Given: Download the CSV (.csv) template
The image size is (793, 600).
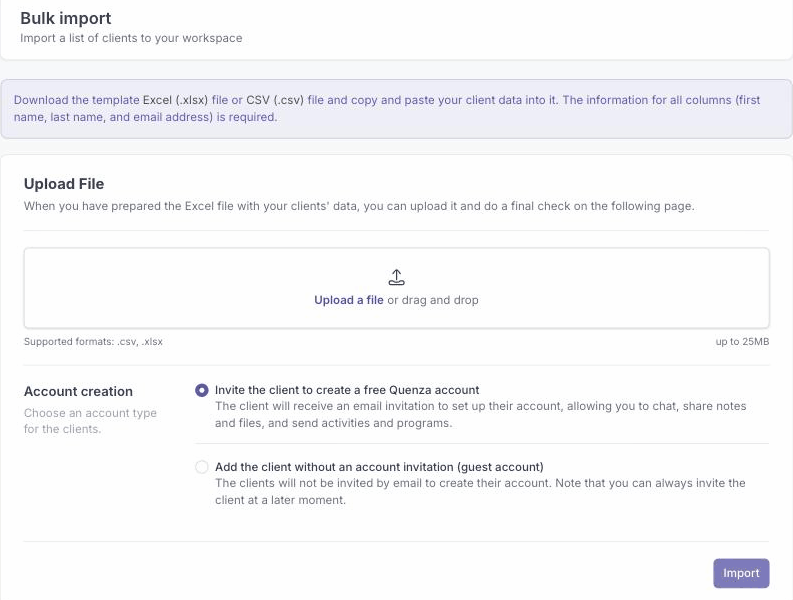Looking at the screenshot, I should (275, 100).
